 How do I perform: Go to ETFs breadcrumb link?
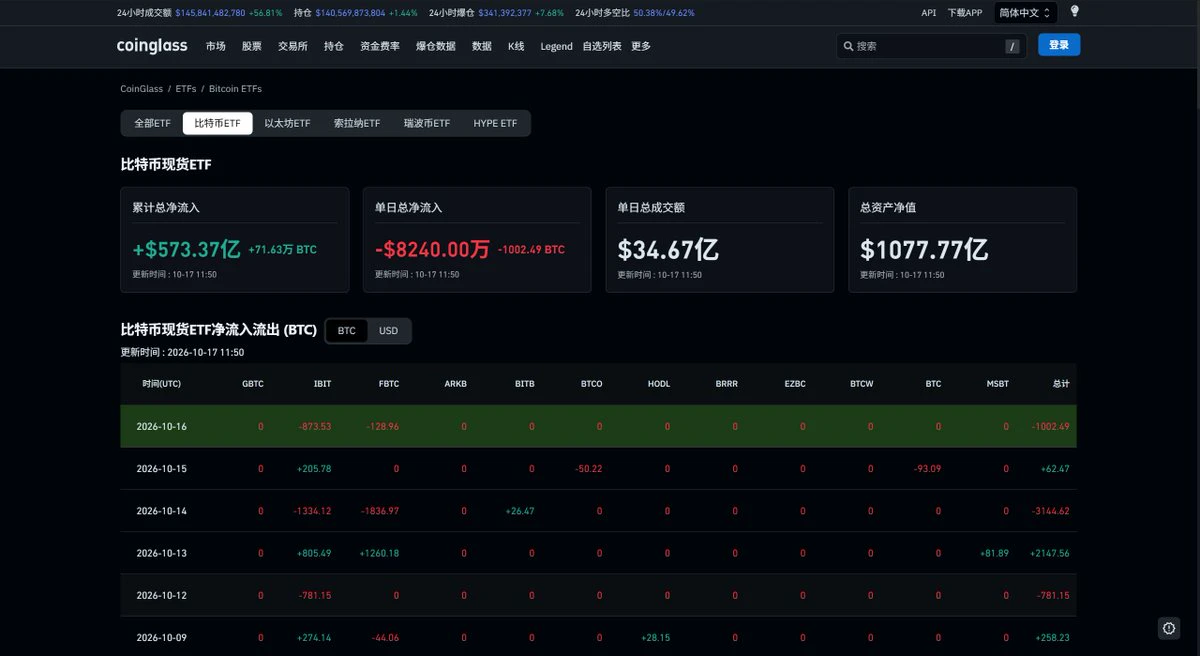pos(186,89)
